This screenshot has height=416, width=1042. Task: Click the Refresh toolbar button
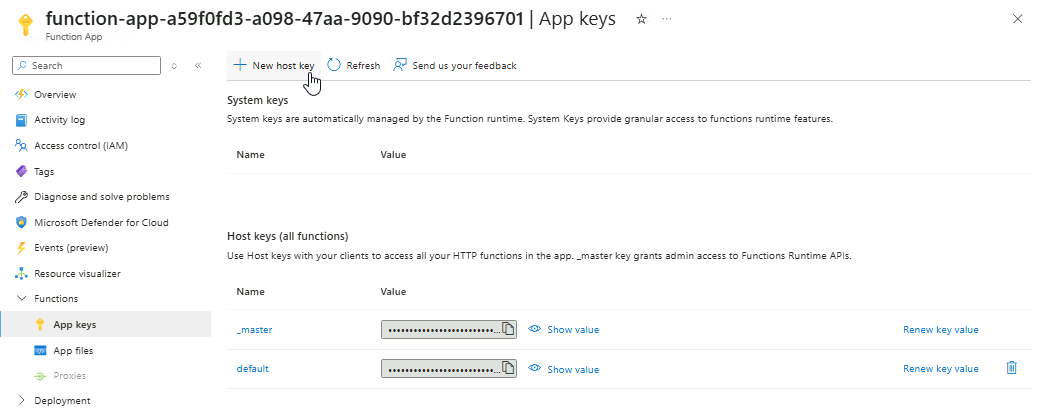[x=354, y=66]
